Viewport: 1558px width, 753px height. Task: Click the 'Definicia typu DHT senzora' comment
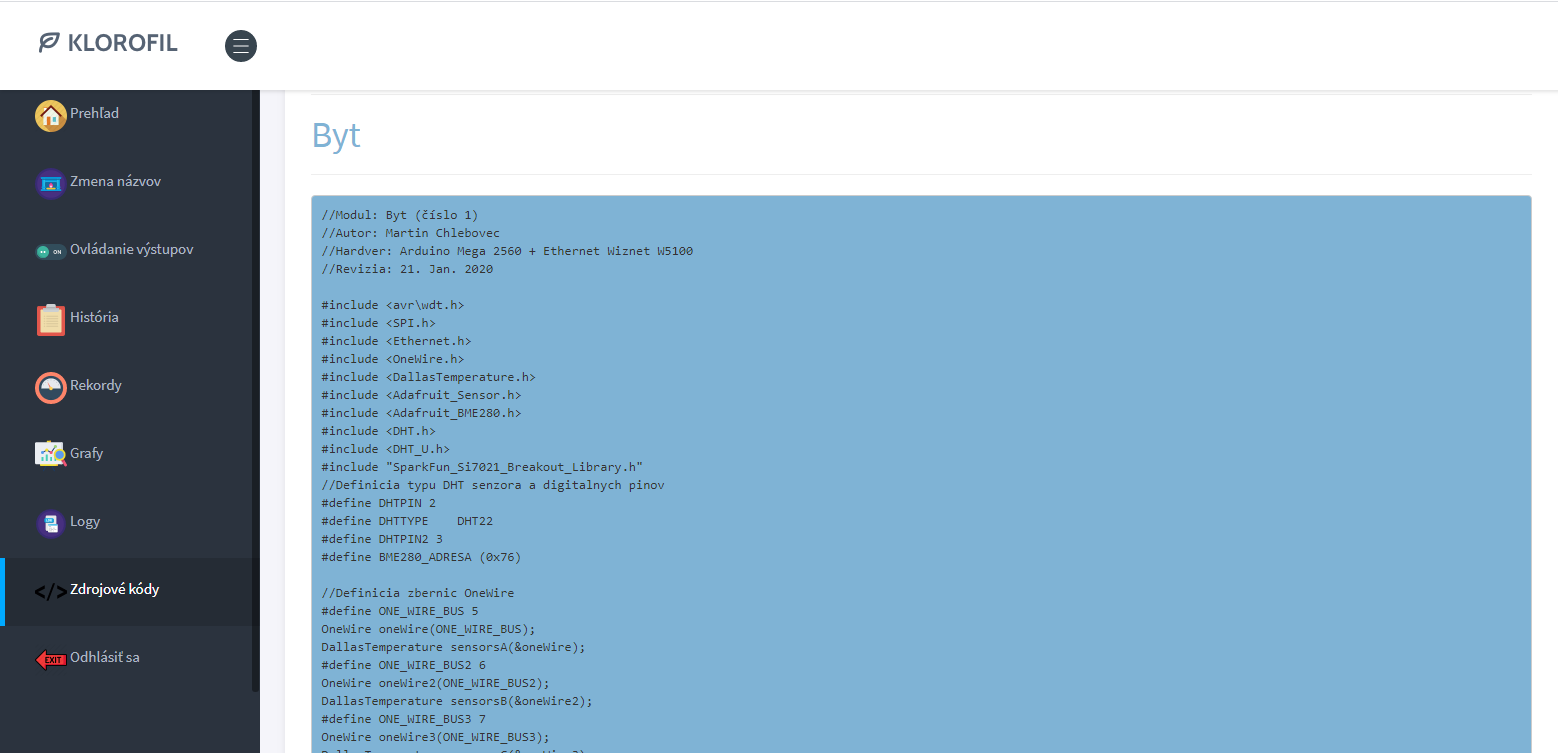coord(493,485)
